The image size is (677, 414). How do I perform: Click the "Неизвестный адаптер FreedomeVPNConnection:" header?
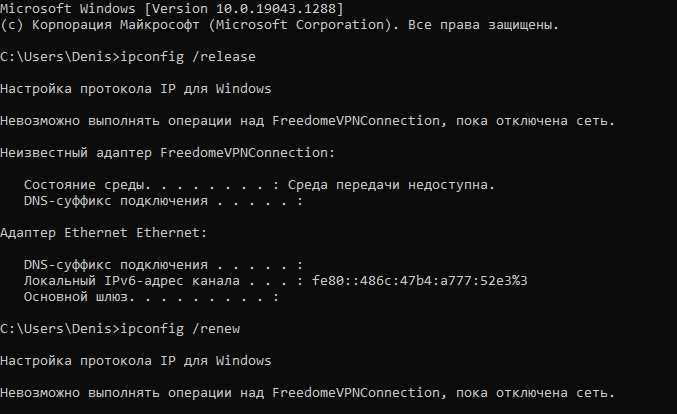pos(168,152)
